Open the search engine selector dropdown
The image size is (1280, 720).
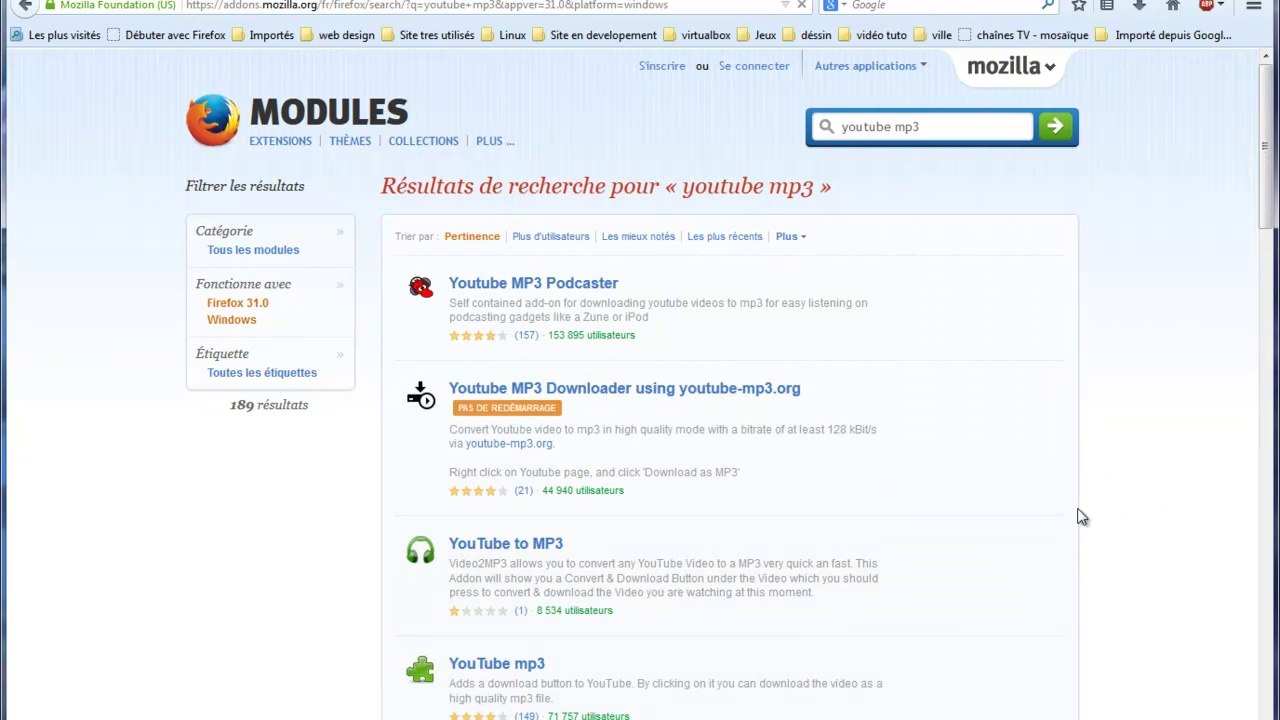833,5
